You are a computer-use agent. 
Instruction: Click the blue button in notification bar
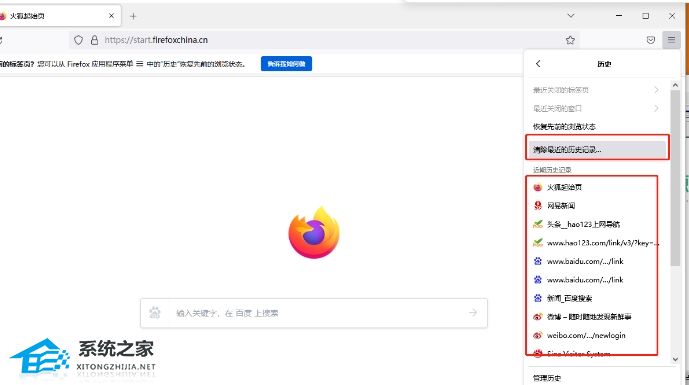(286, 64)
